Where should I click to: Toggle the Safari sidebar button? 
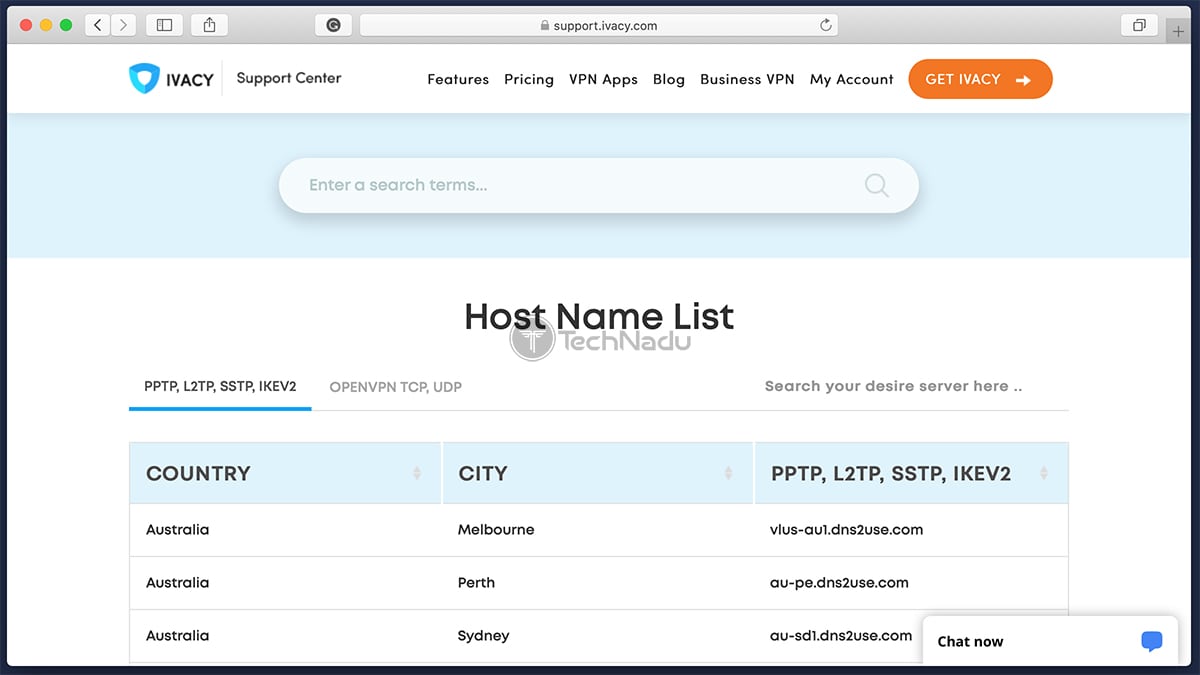click(x=165, y=25)
